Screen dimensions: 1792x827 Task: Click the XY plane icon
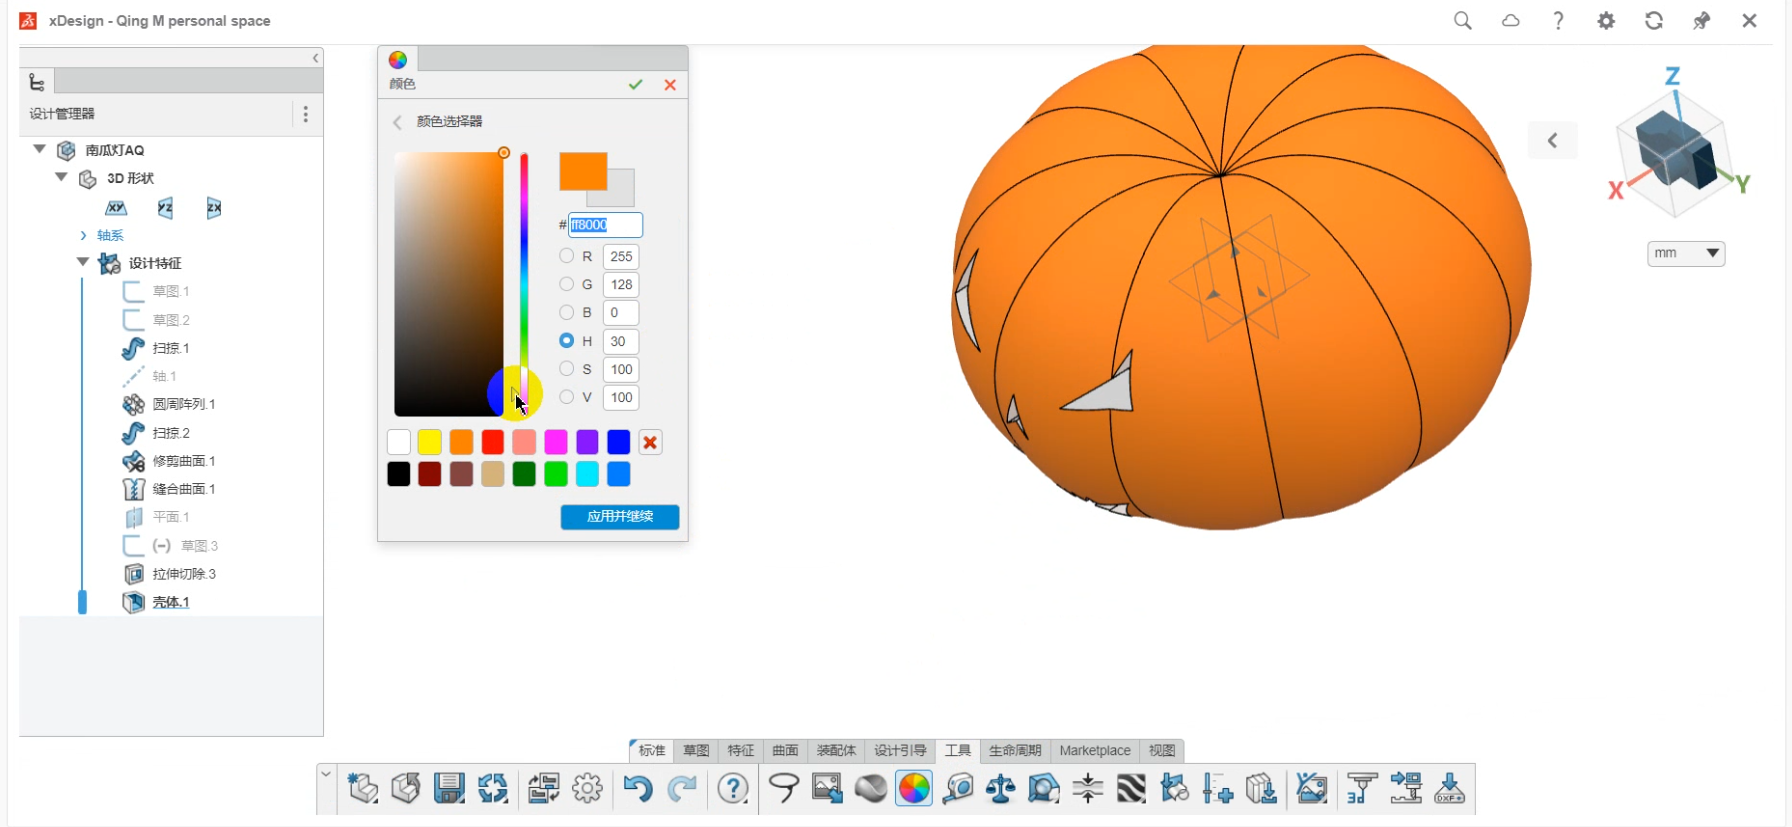click(116, 208)
